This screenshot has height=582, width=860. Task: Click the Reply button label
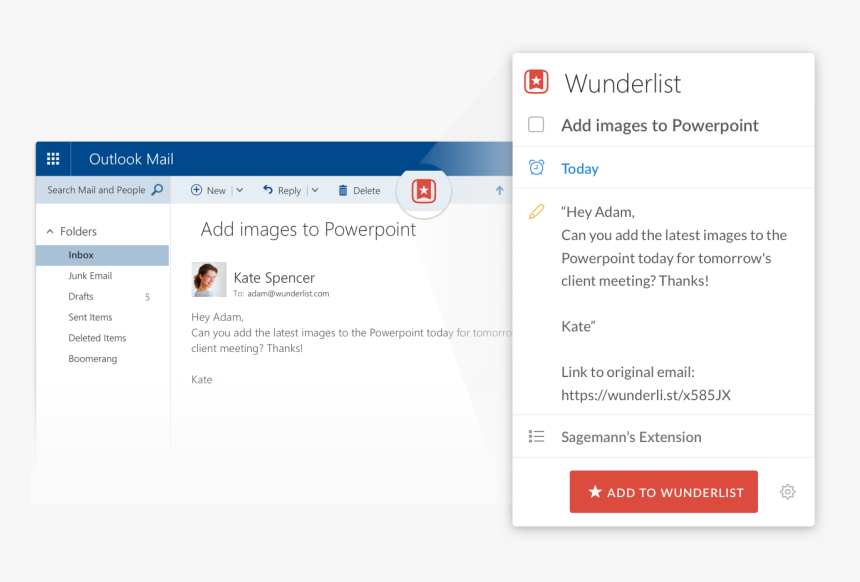[x=289, y=190]
